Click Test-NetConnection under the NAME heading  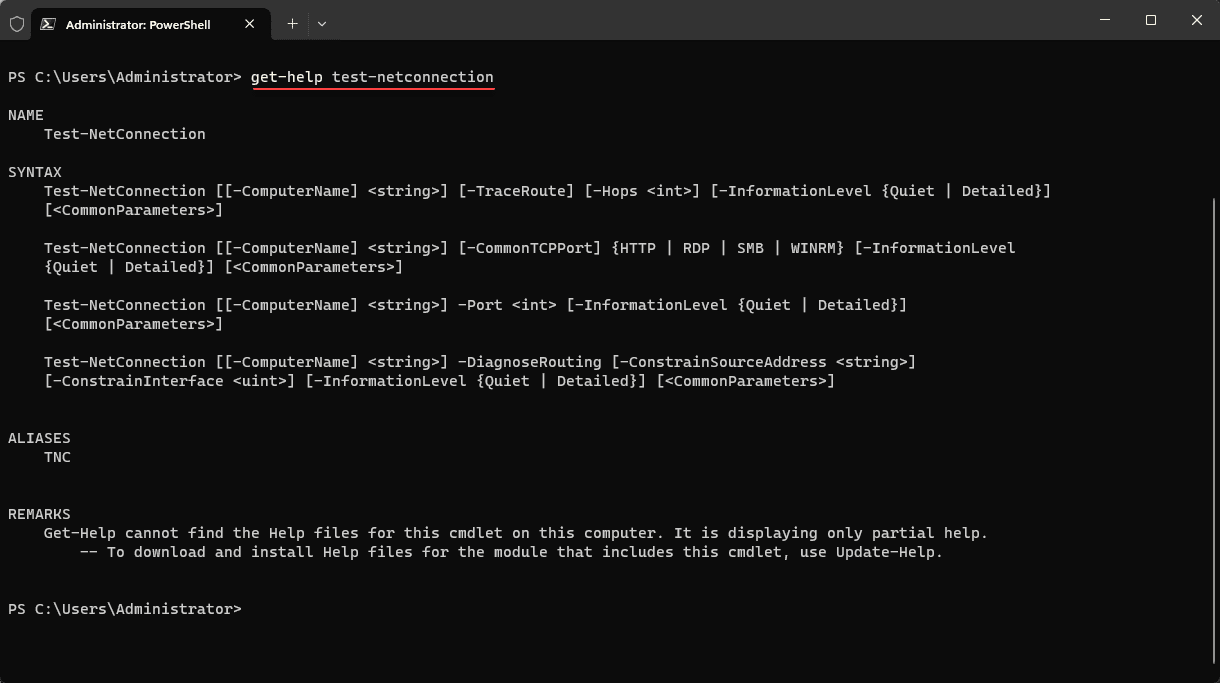pos(125,134)
